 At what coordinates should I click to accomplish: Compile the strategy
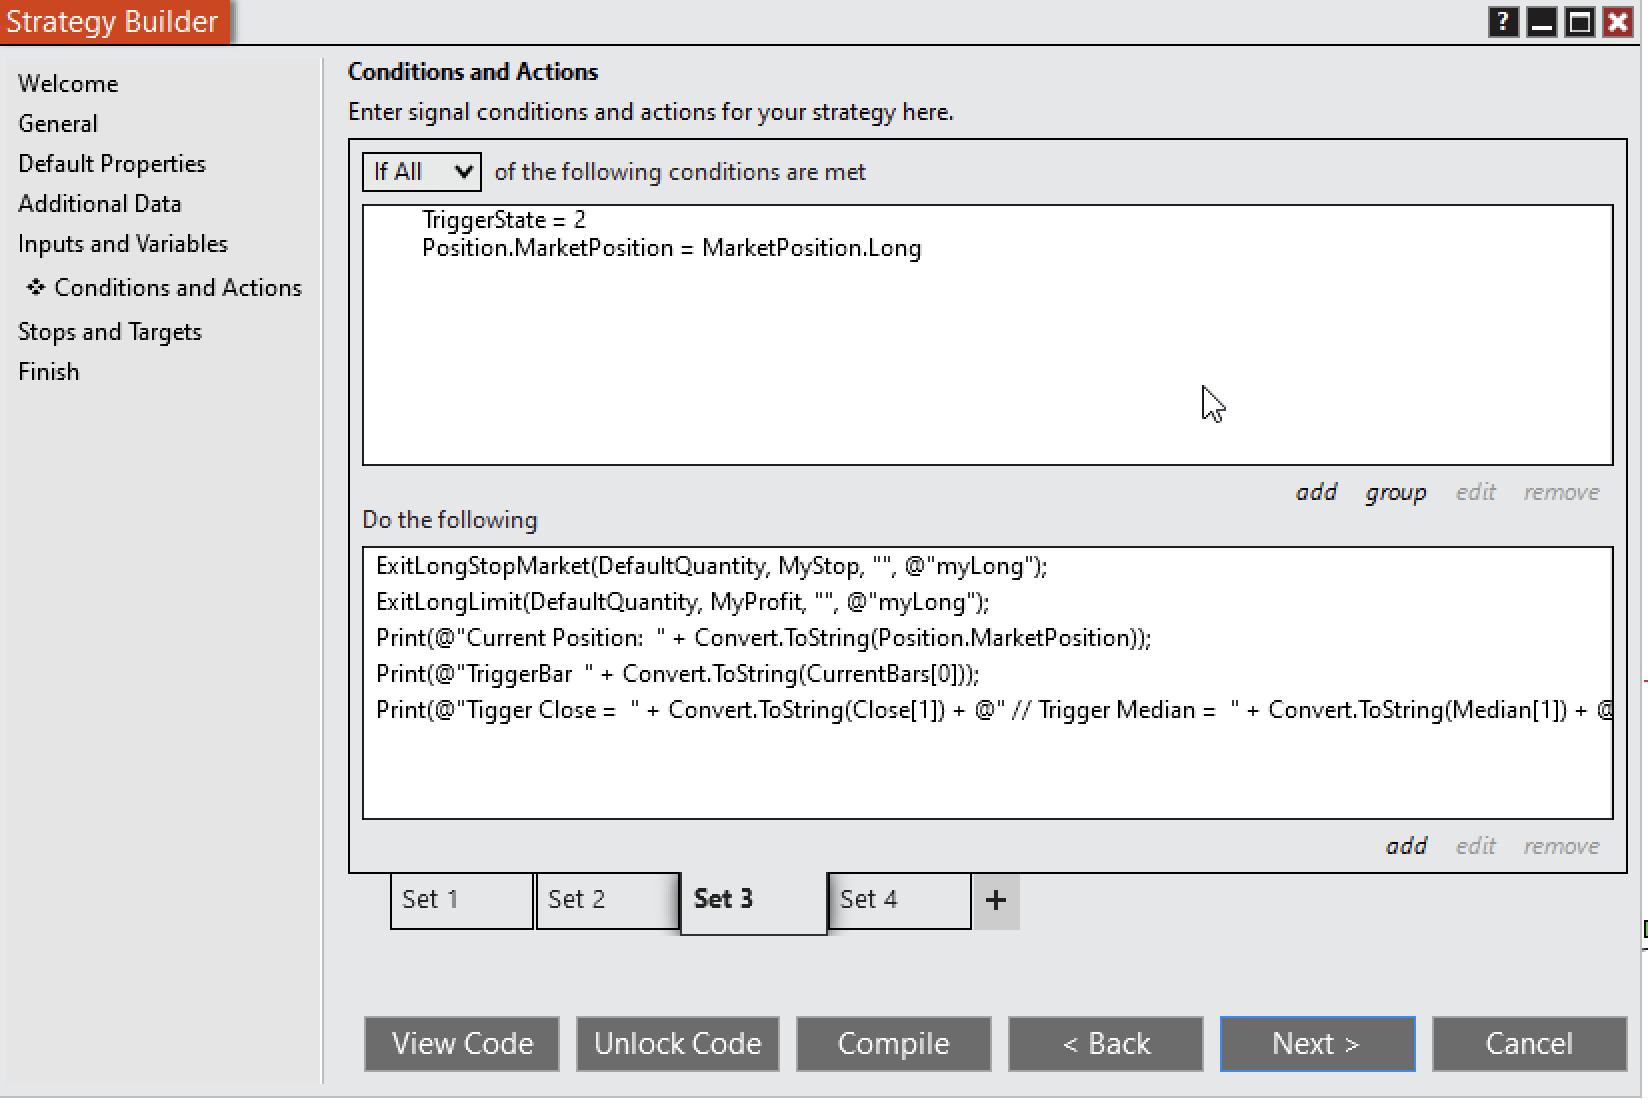tap(894, 1044)
